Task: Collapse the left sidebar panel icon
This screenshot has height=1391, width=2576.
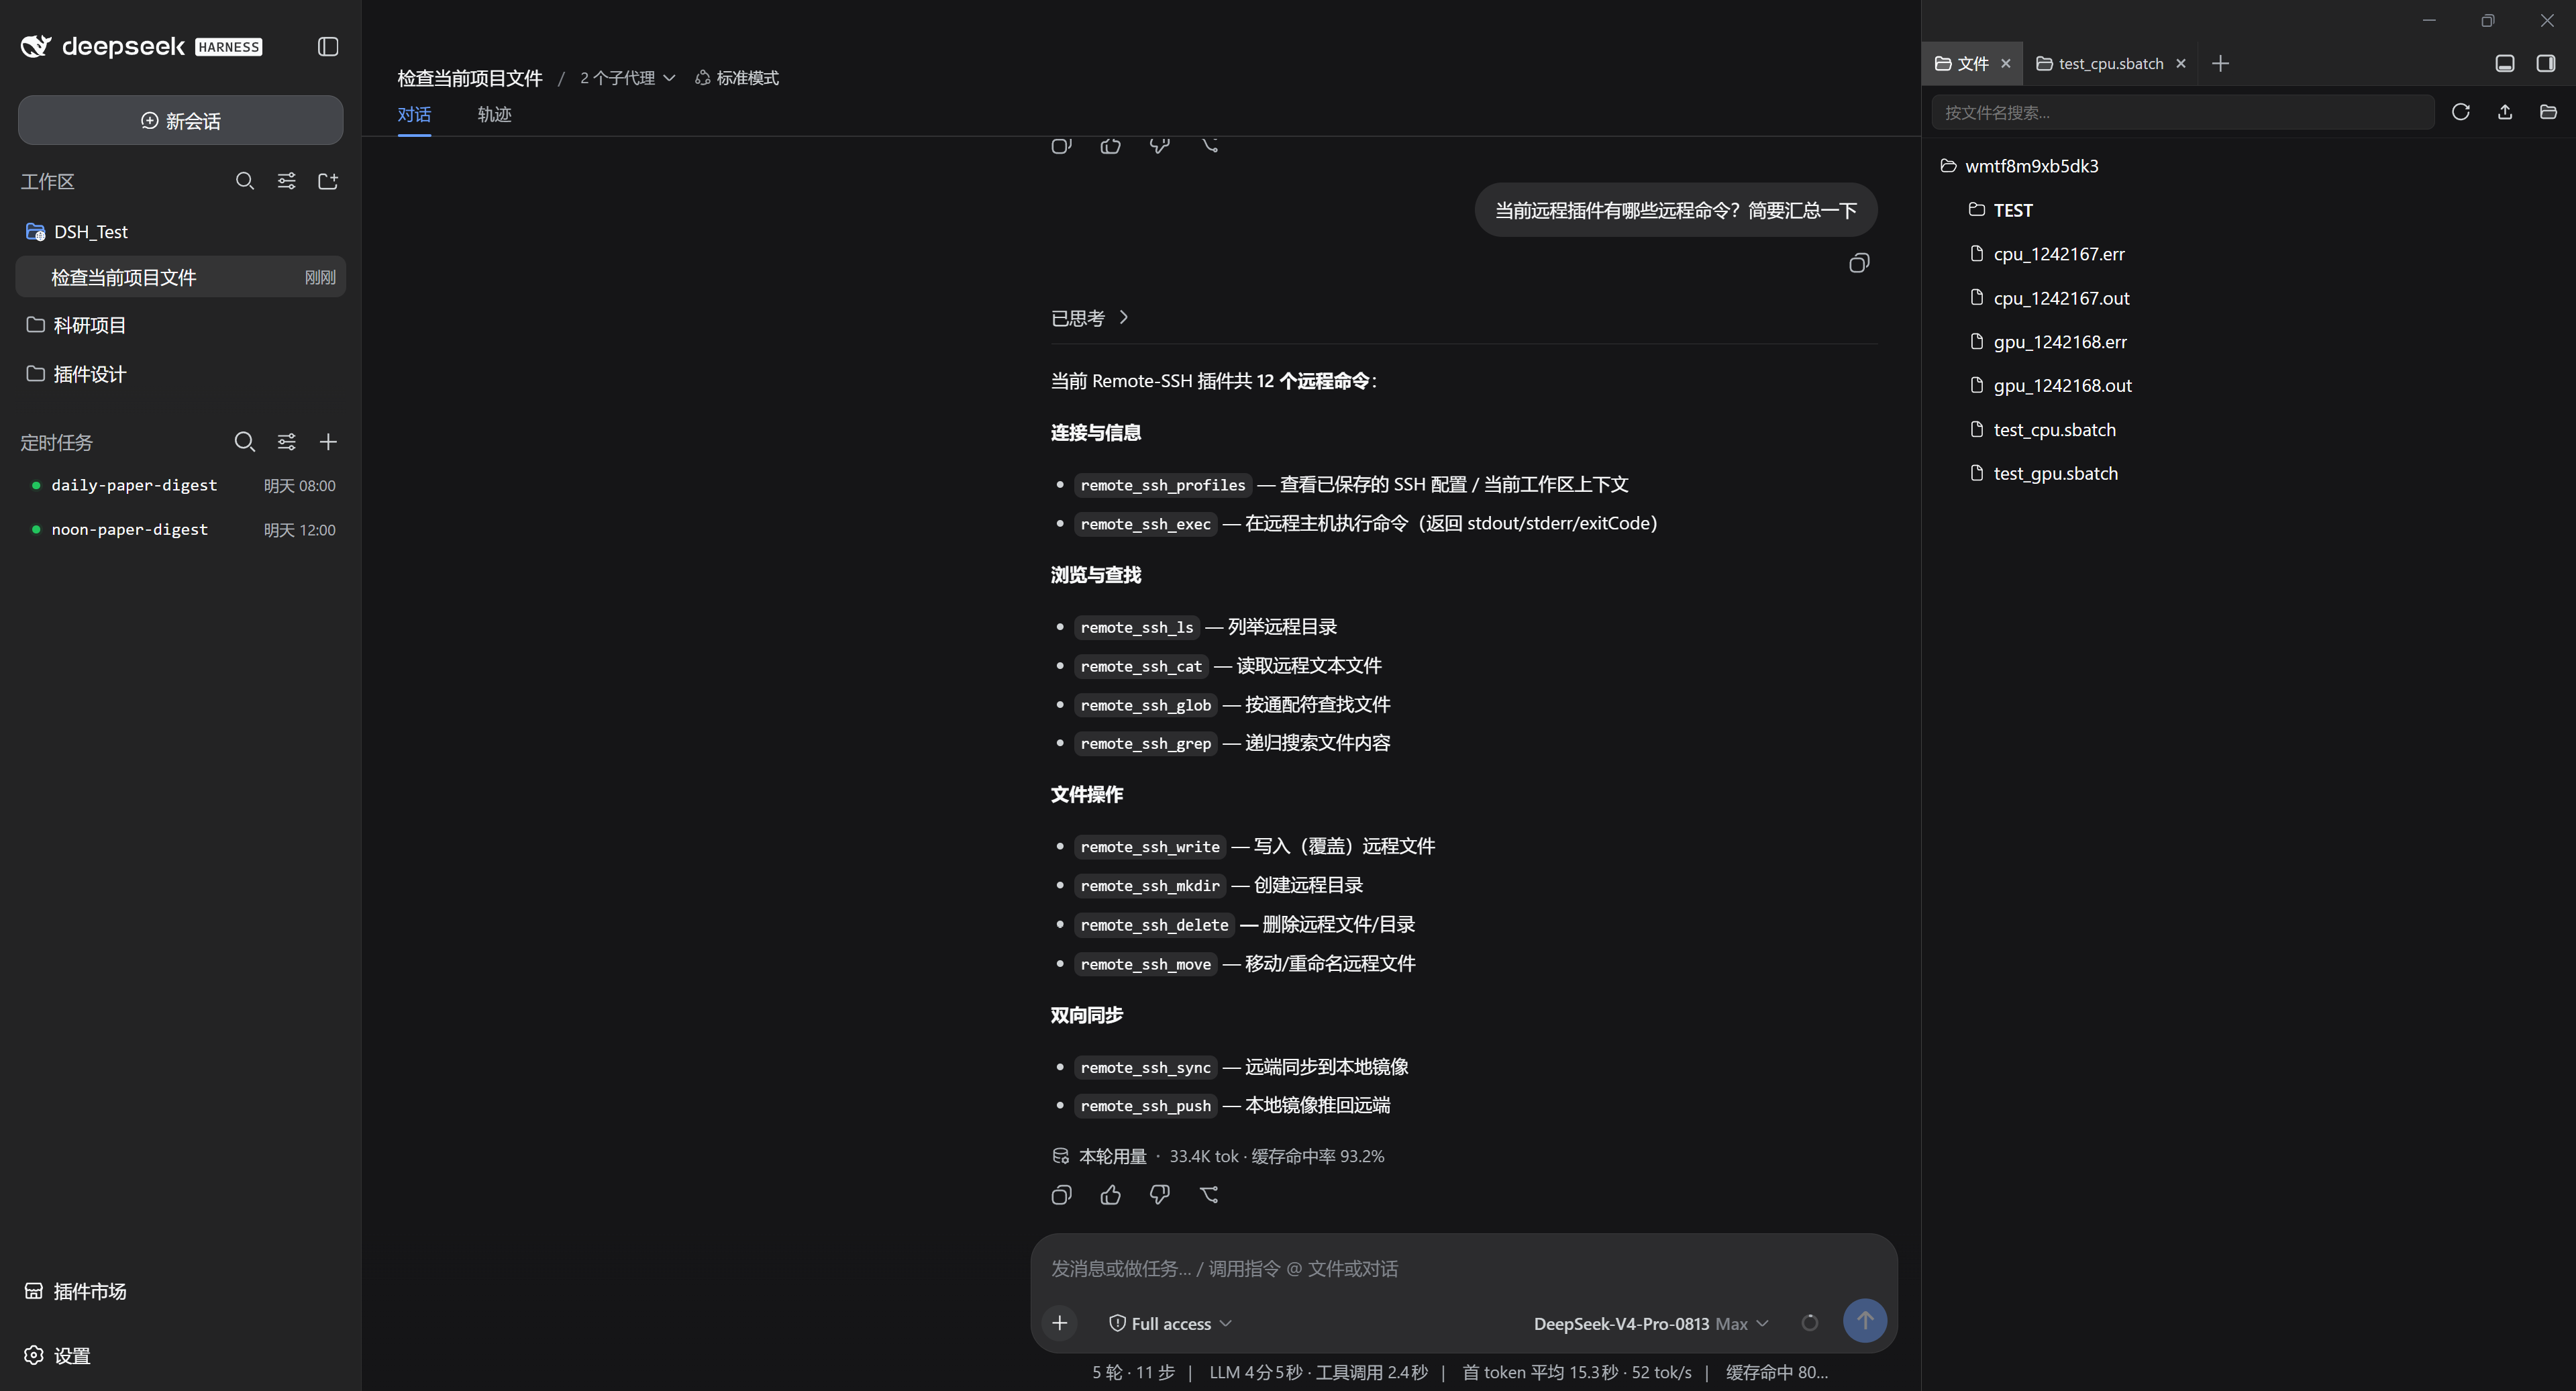Action: pyautogui.click(x=328, y=47)
